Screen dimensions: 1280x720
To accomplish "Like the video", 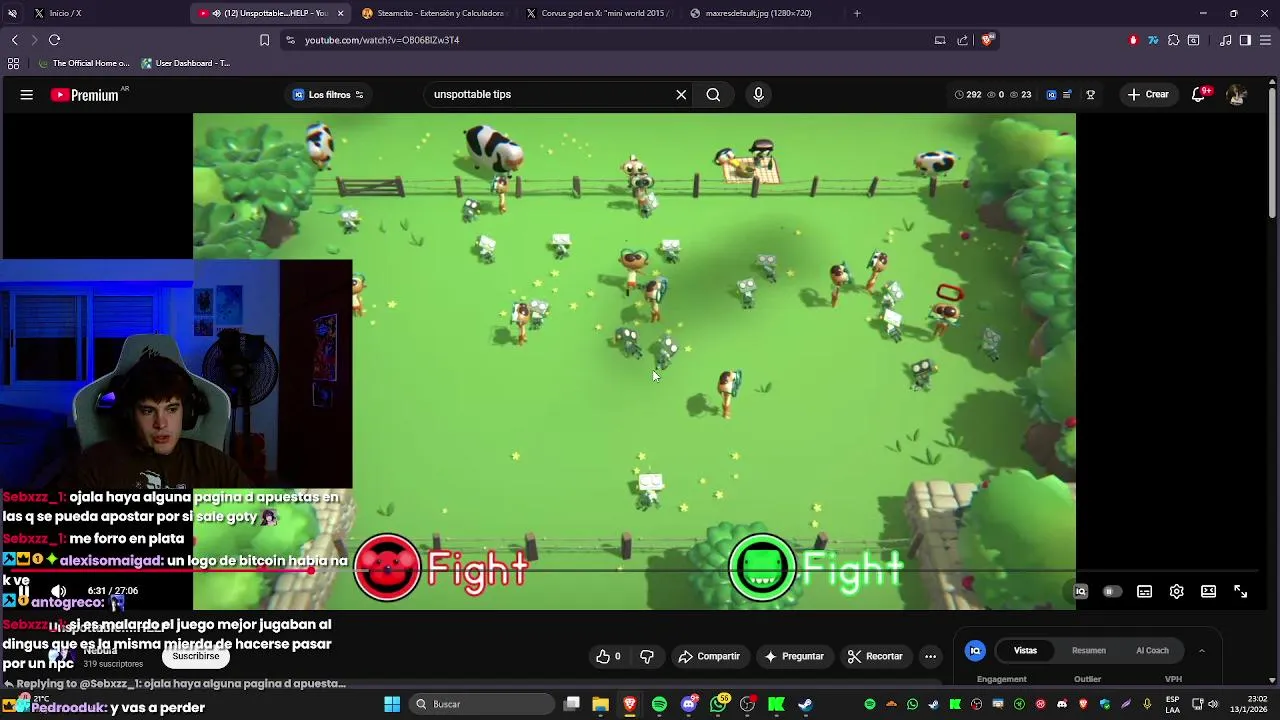I will pos(608,657).
